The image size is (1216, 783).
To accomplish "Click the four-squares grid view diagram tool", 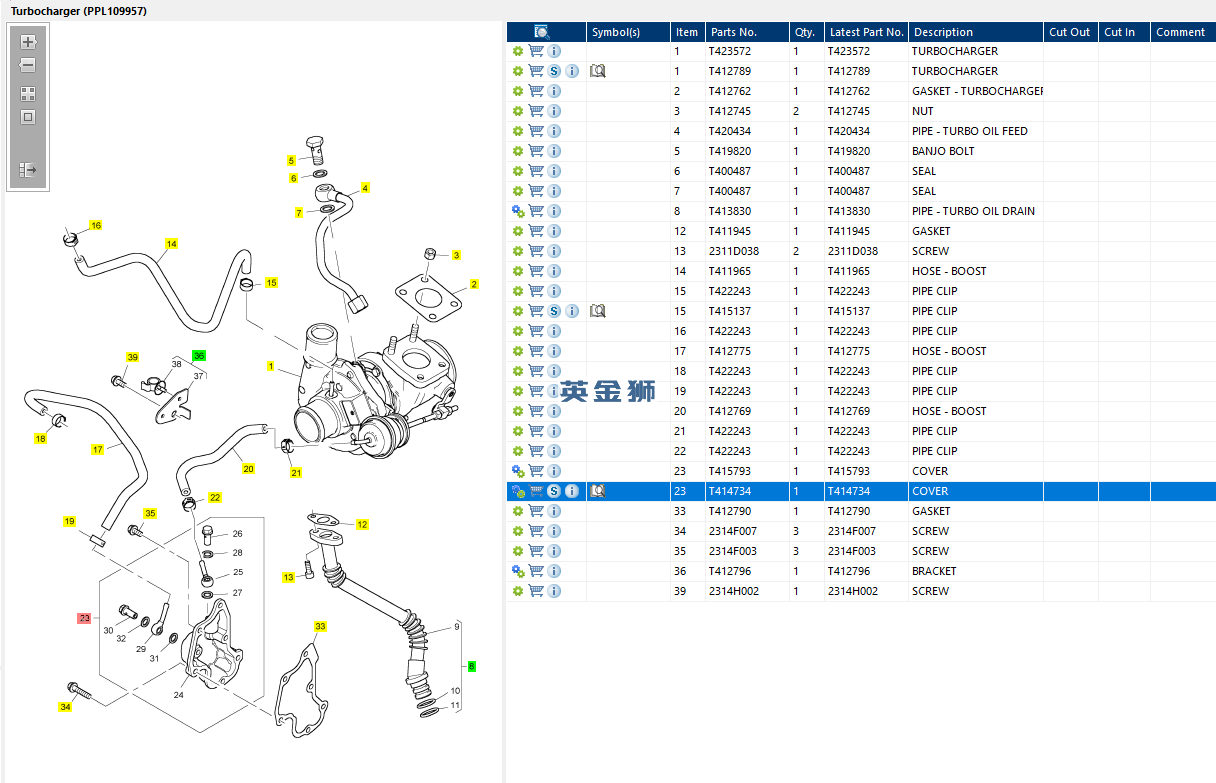I will (28, 94).
